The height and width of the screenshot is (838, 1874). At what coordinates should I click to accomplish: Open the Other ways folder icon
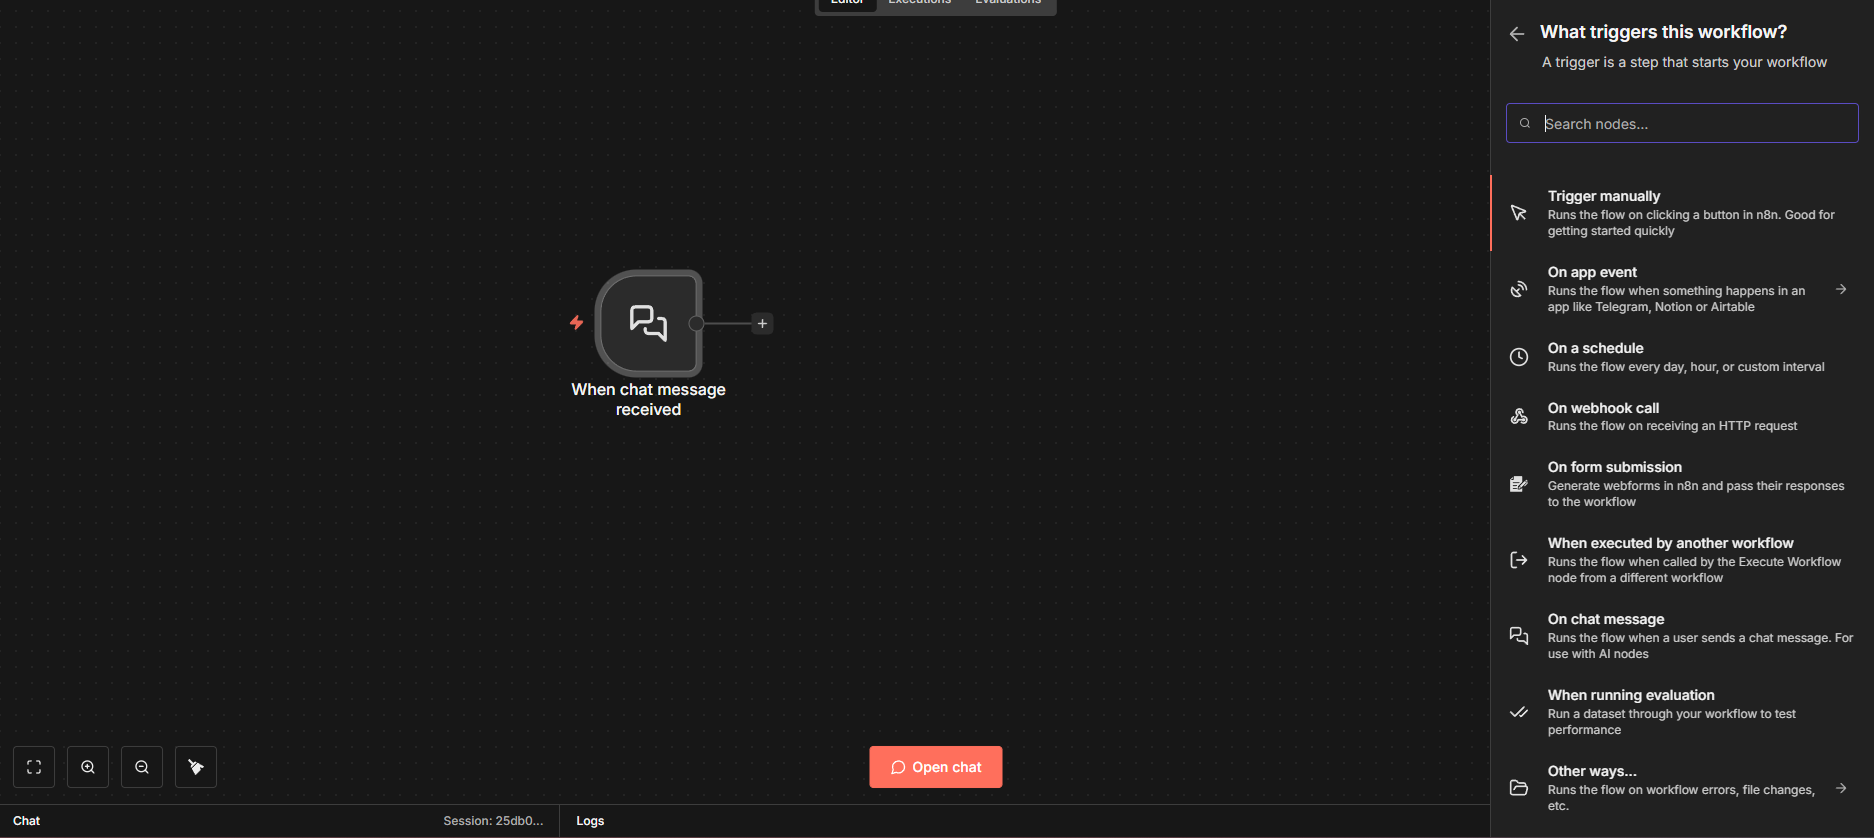tap(1519, 788)
